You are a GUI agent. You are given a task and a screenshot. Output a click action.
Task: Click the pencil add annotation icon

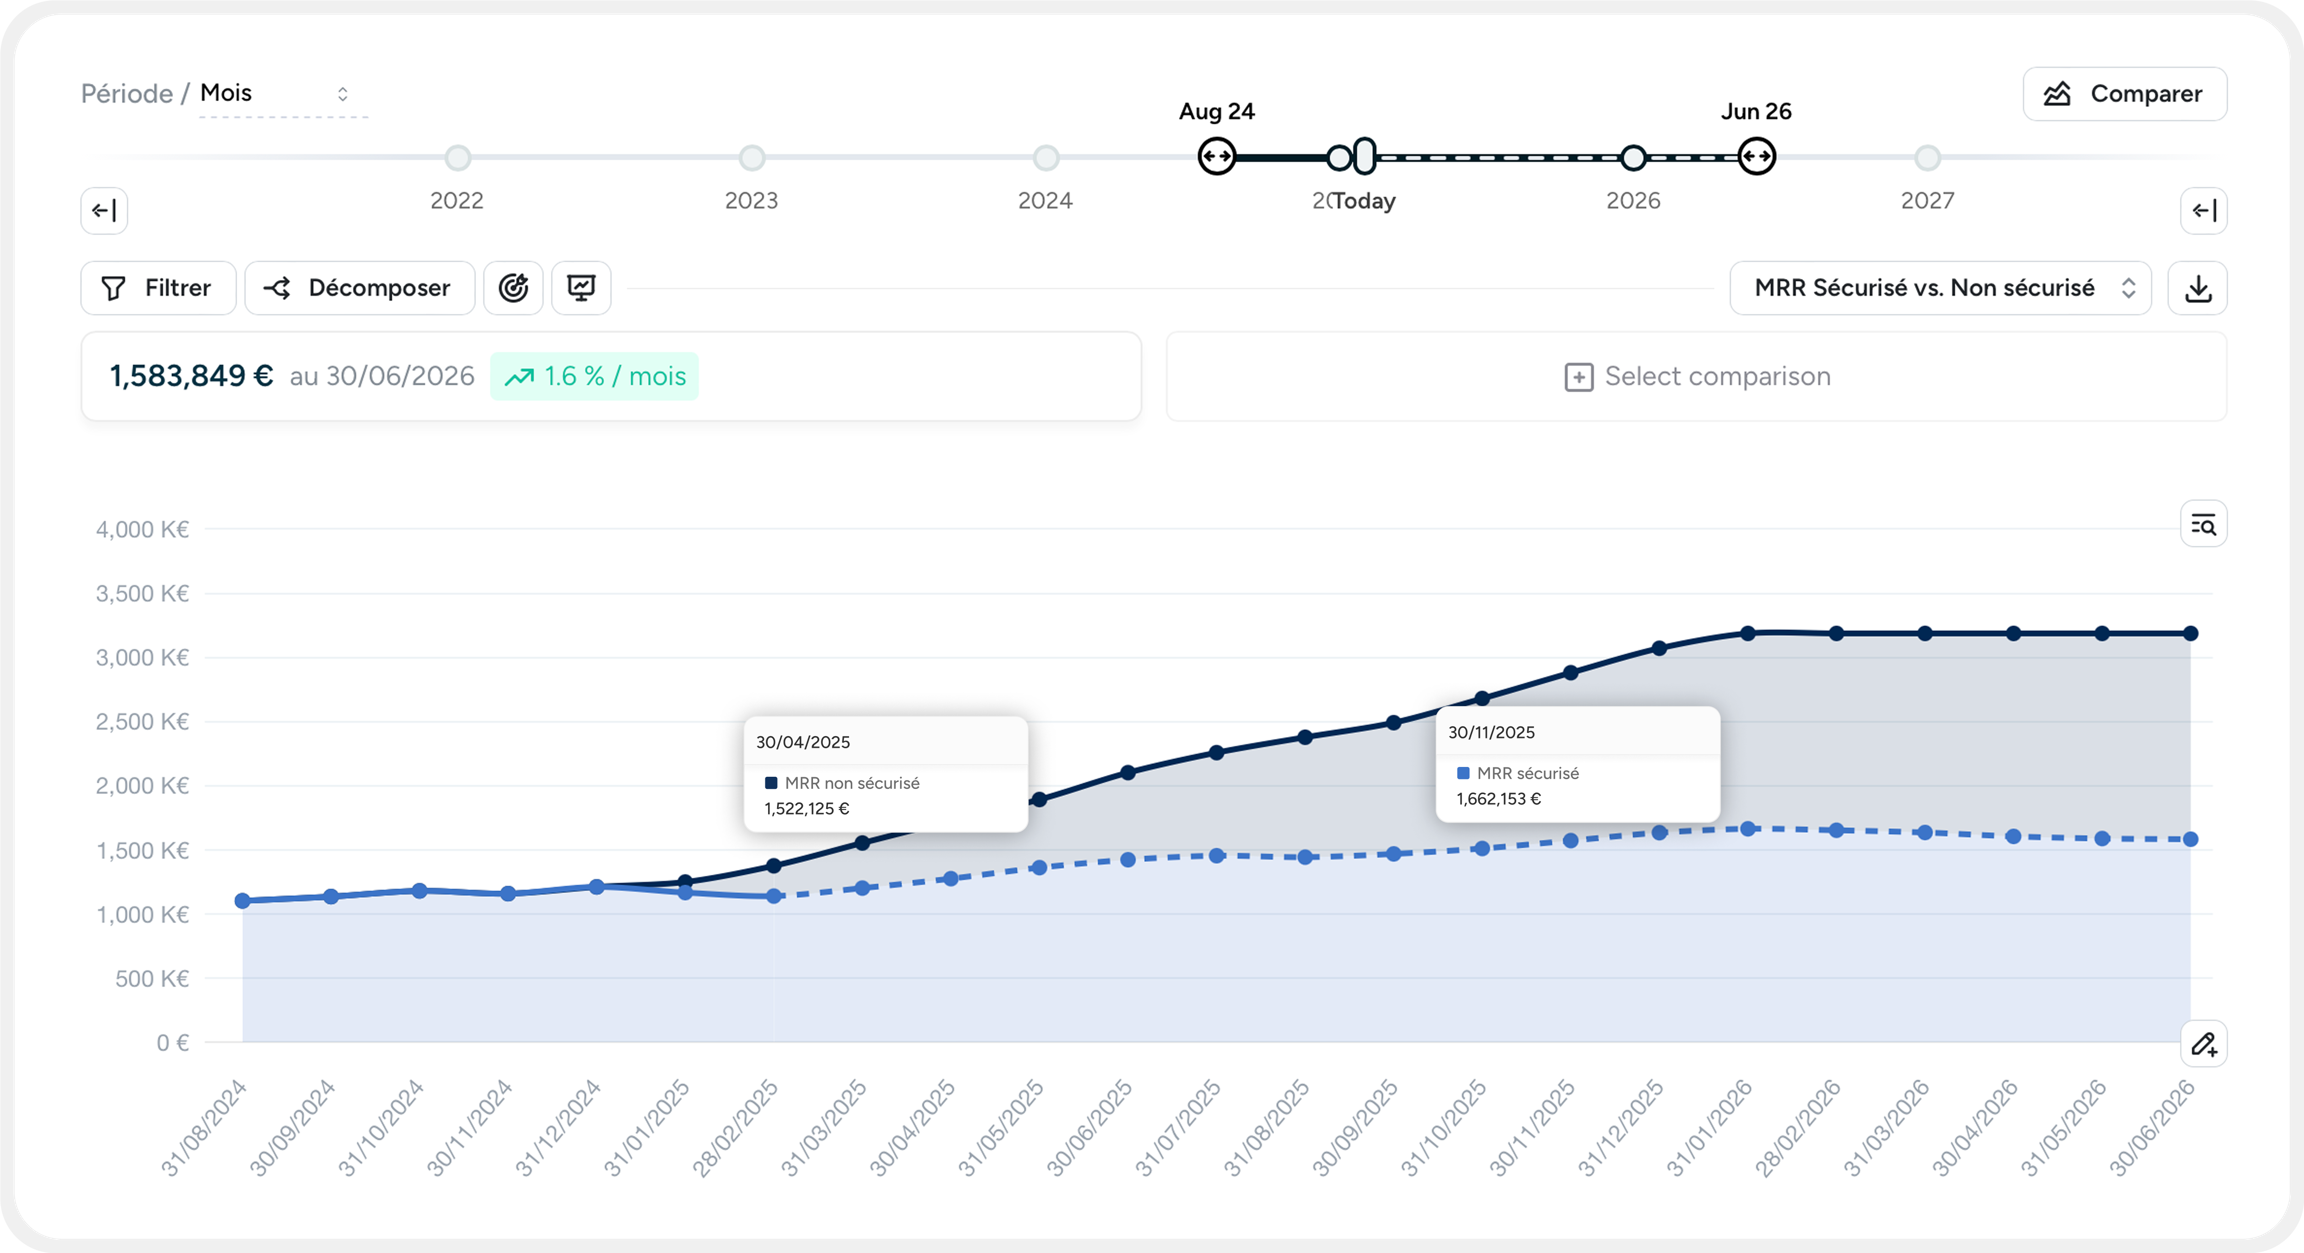point(2203,1045)
